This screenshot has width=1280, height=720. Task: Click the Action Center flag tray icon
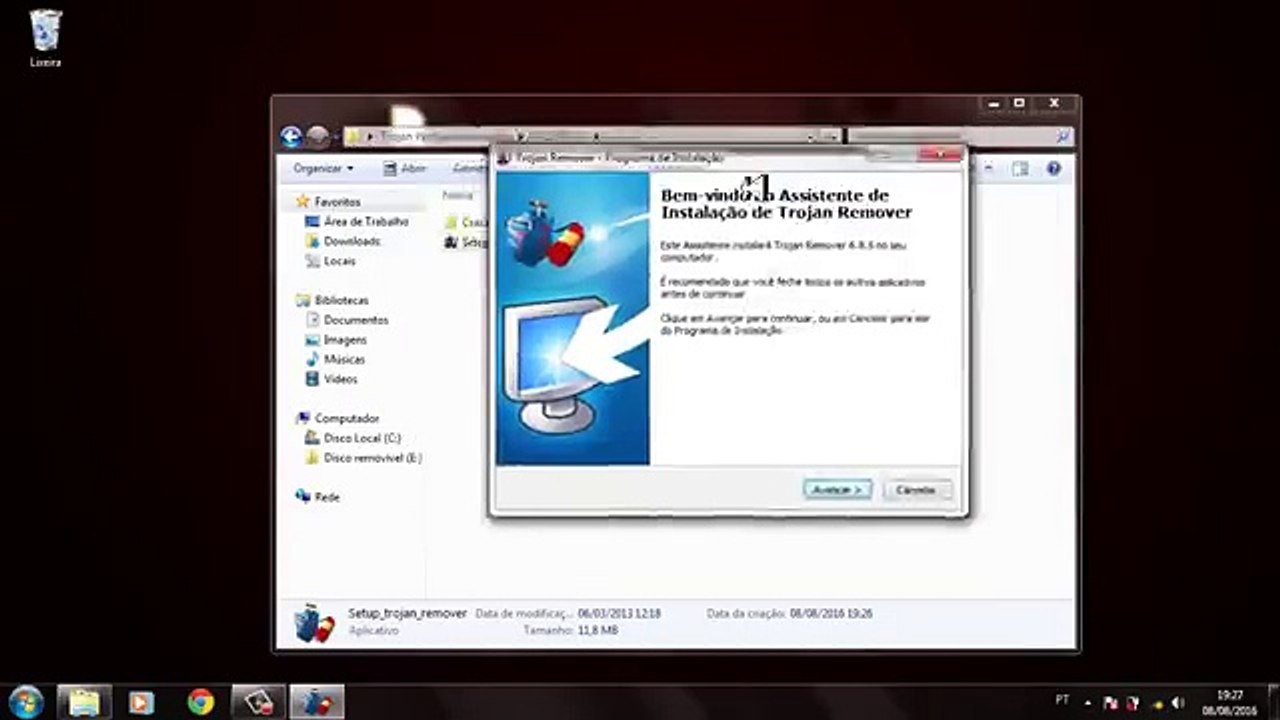point(1111,703)
